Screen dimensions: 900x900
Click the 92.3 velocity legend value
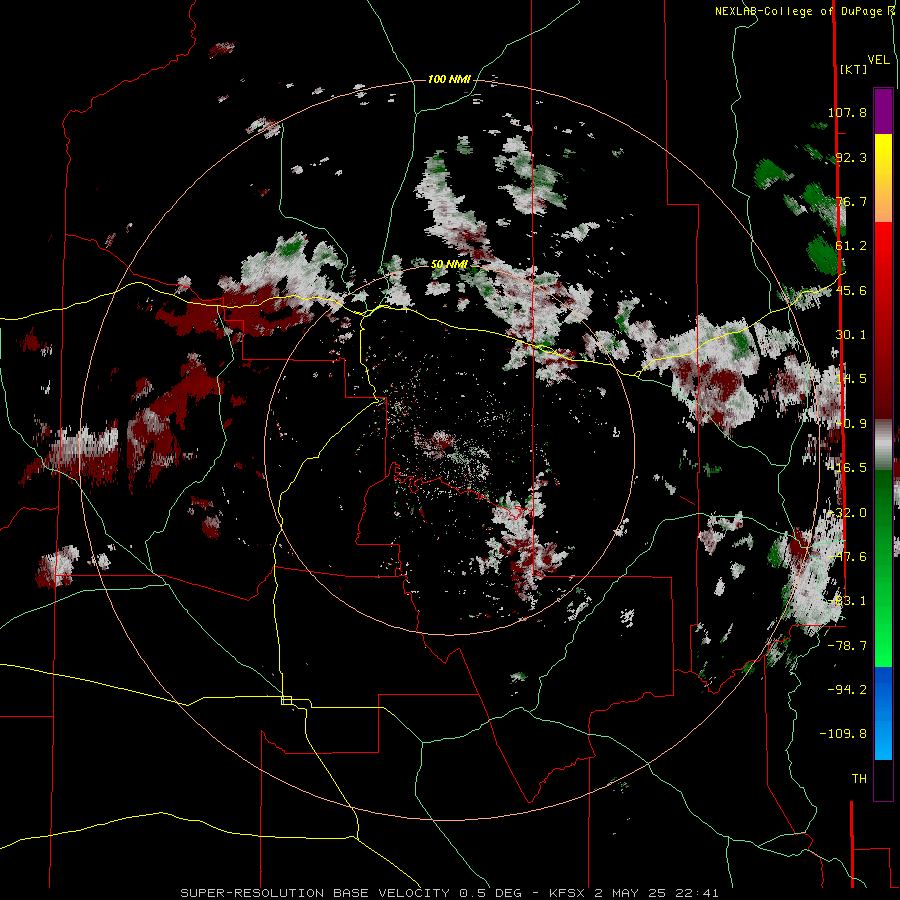pos(851,157)
